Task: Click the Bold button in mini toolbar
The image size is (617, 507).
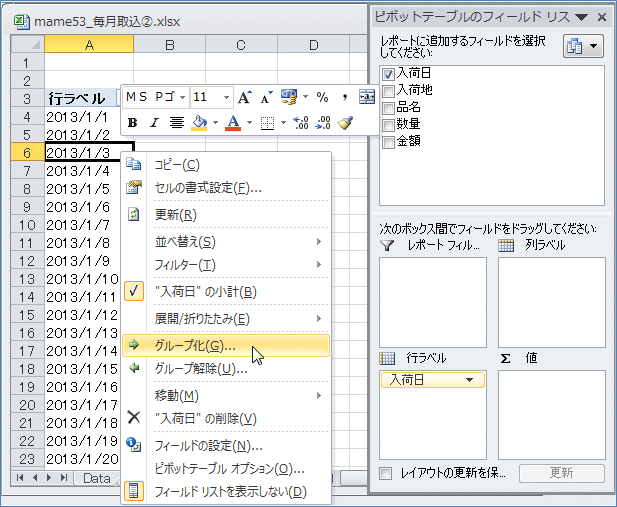Action: tap(133, 123)
